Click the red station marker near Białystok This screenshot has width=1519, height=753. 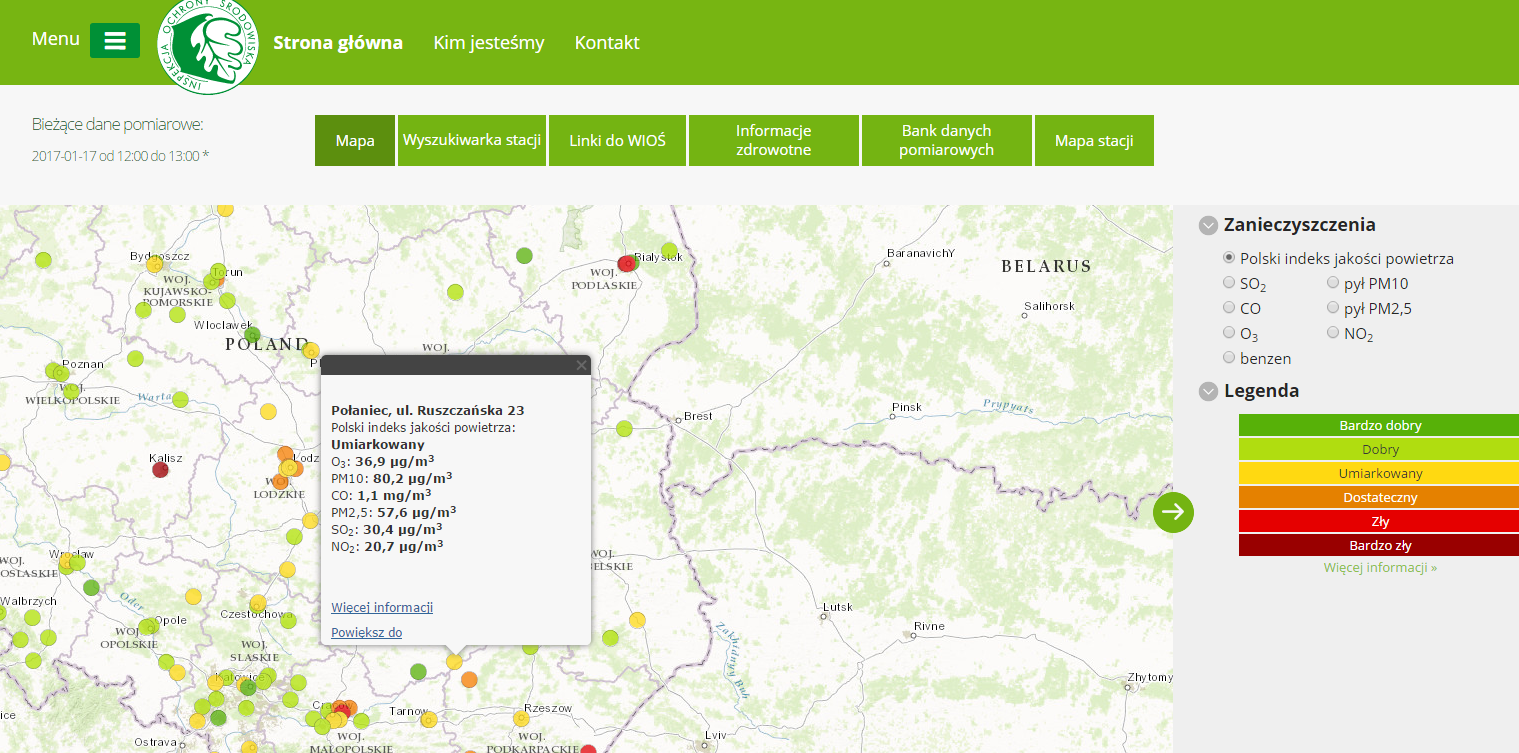627,263
